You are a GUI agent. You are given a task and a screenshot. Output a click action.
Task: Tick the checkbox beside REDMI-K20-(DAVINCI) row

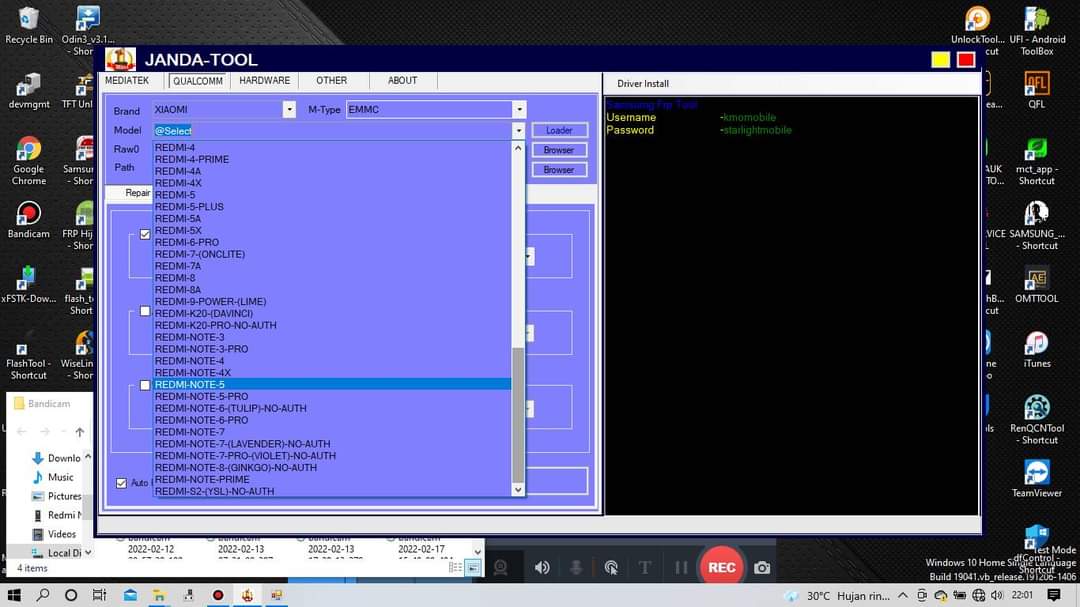145,311
